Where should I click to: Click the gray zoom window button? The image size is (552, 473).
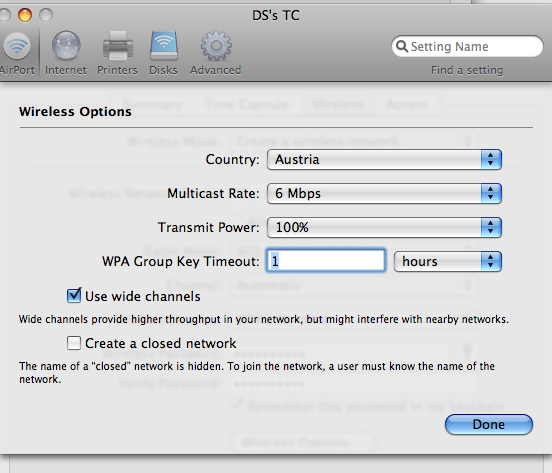[x=46, y=15]
